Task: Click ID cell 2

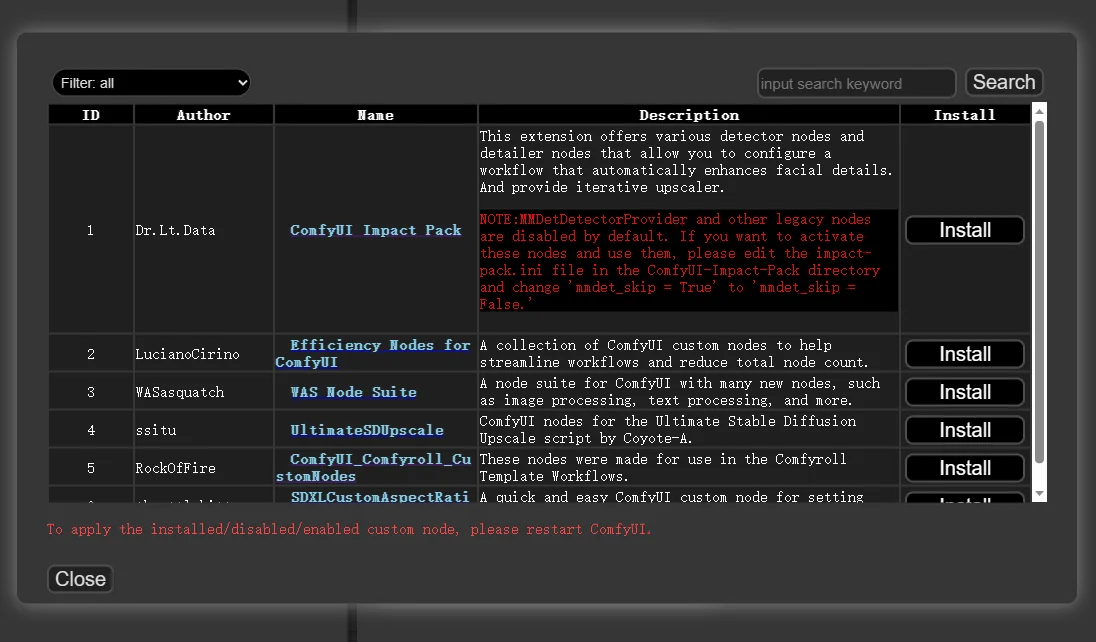Action: click(91, 354)
